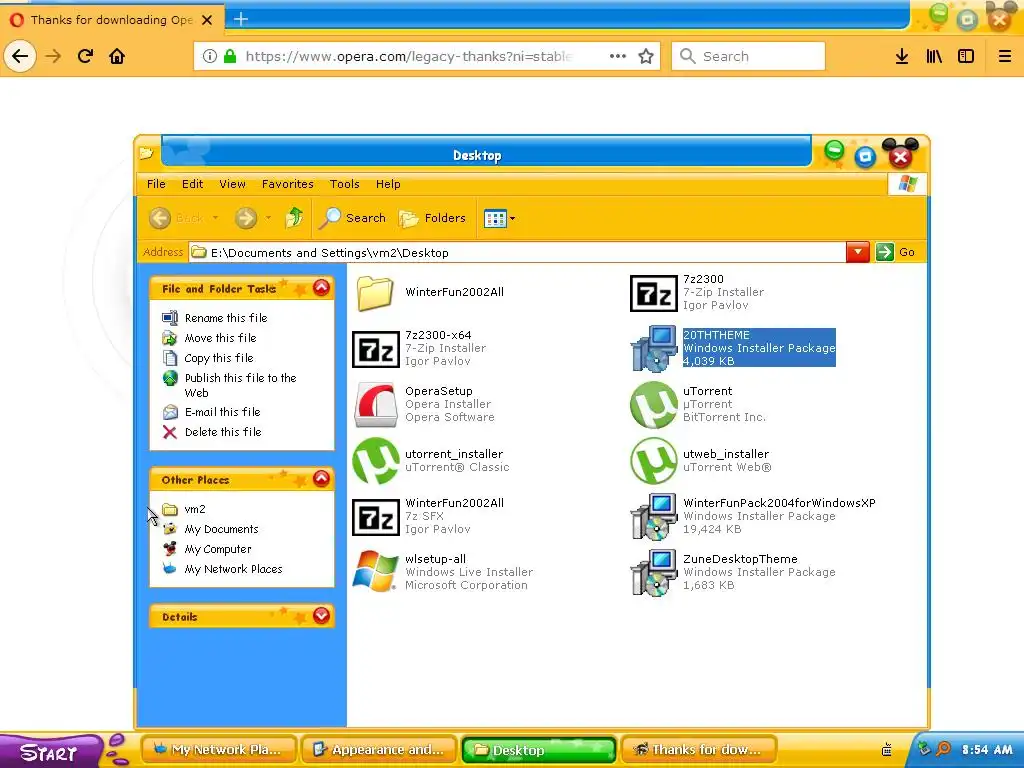
Task: Select the utweb_installer icon
Action: point(653,461)
